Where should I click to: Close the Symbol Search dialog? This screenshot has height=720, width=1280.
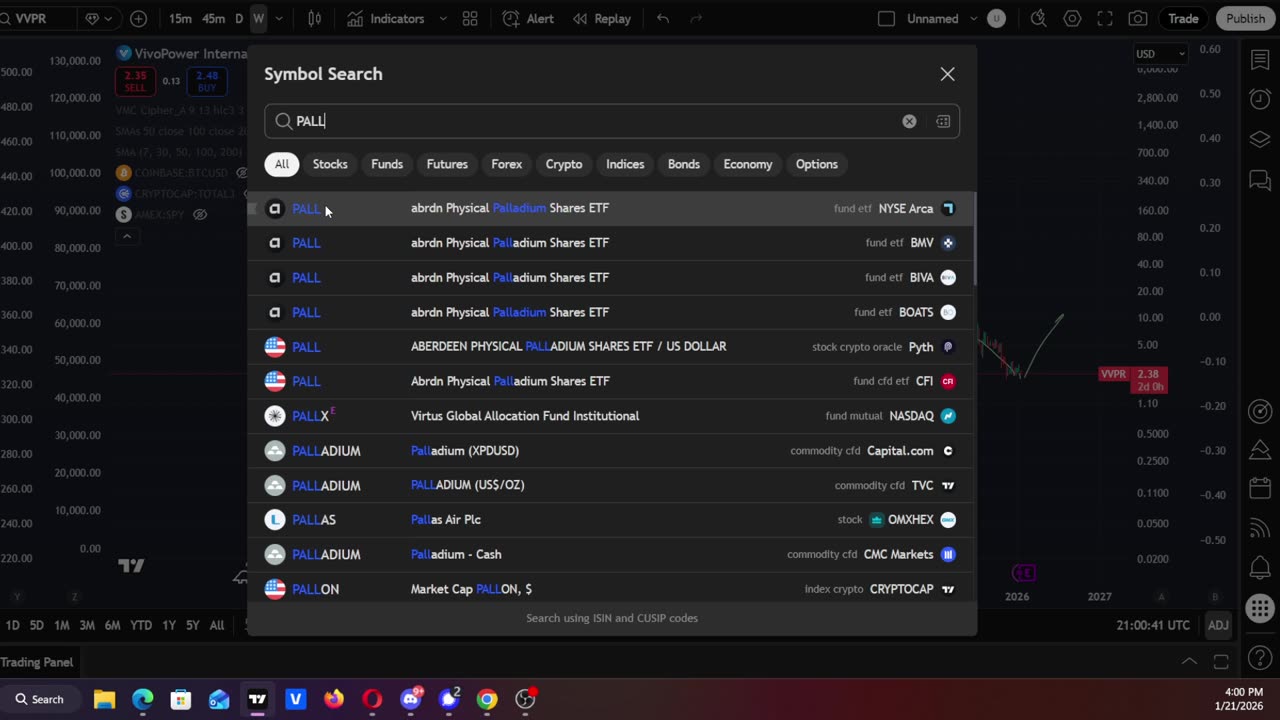(x=947, y=74)
